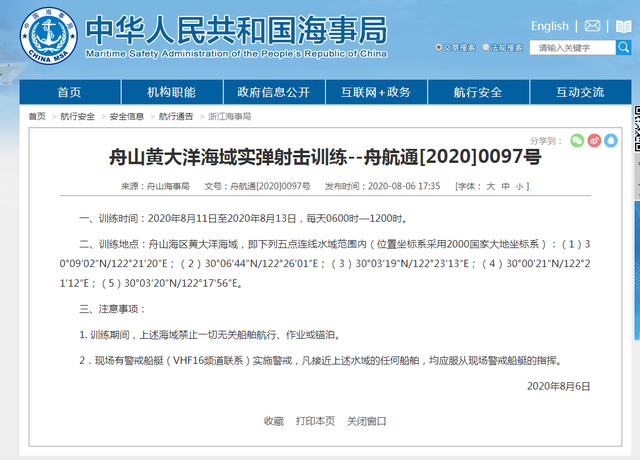640x460 pixels.
Task: Go to 航行安全 in breadcrumb
Action: coord(77,116)
